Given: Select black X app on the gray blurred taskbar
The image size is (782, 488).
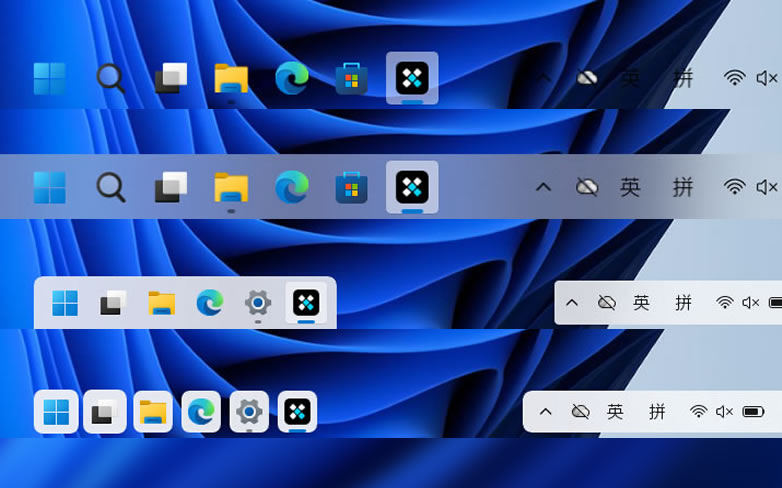Looking at the screenshot, I should tap(412, 187).
